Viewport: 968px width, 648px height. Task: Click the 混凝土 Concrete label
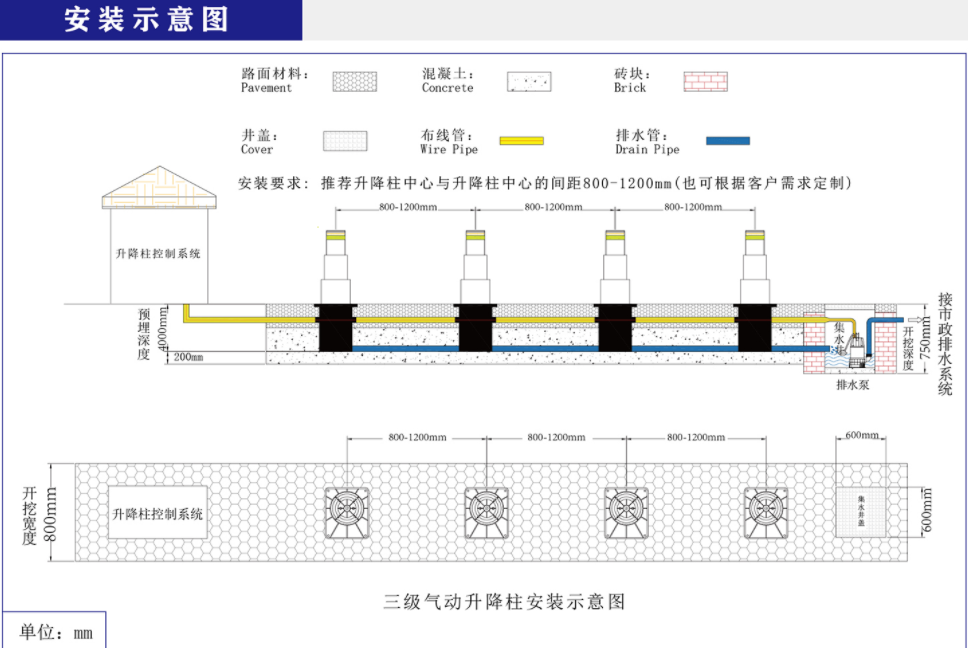click(448, 80)
